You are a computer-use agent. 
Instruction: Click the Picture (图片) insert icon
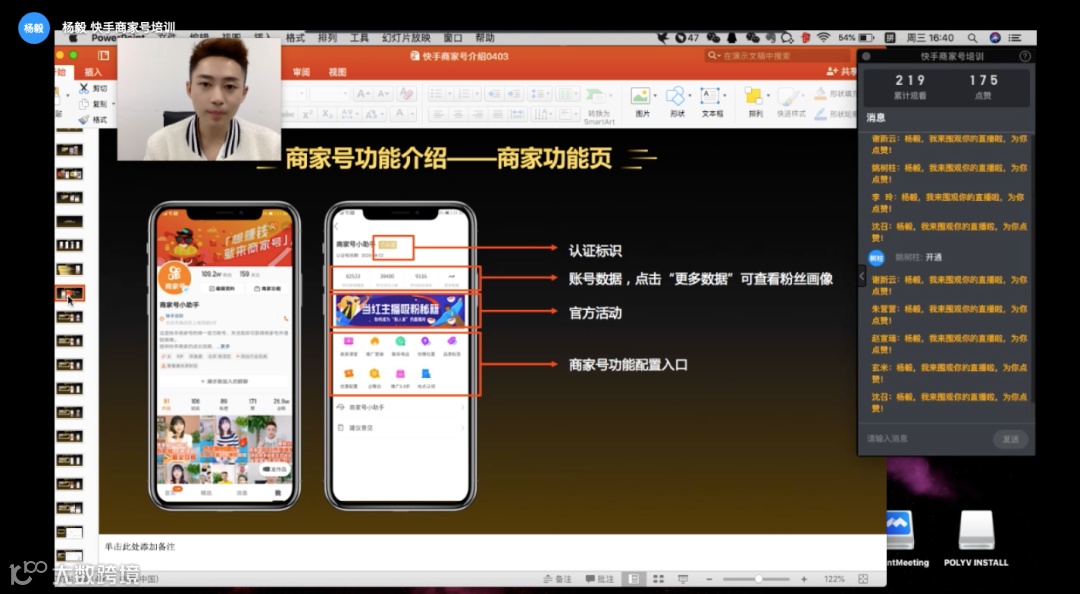click(640, 96)
